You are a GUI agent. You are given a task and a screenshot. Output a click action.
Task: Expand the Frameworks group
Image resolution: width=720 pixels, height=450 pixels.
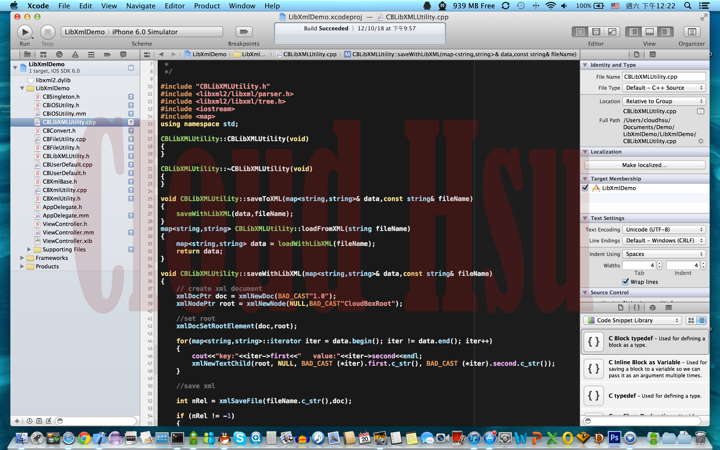[x=22, y=258]
